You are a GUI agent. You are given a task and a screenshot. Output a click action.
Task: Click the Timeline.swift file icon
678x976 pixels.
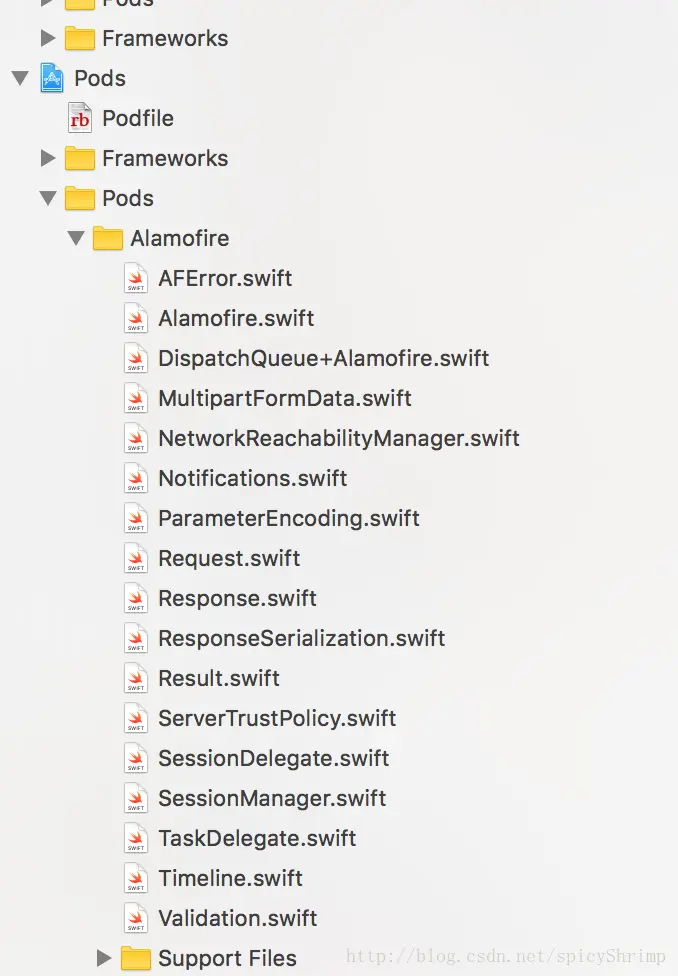[x=136, y=878]
